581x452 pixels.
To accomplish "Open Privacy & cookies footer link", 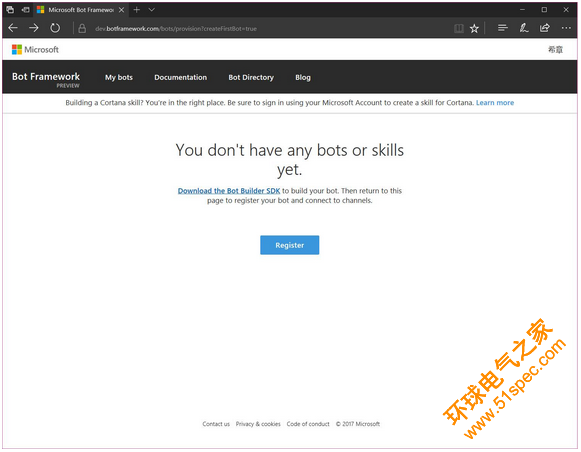I will pos(258,424).
